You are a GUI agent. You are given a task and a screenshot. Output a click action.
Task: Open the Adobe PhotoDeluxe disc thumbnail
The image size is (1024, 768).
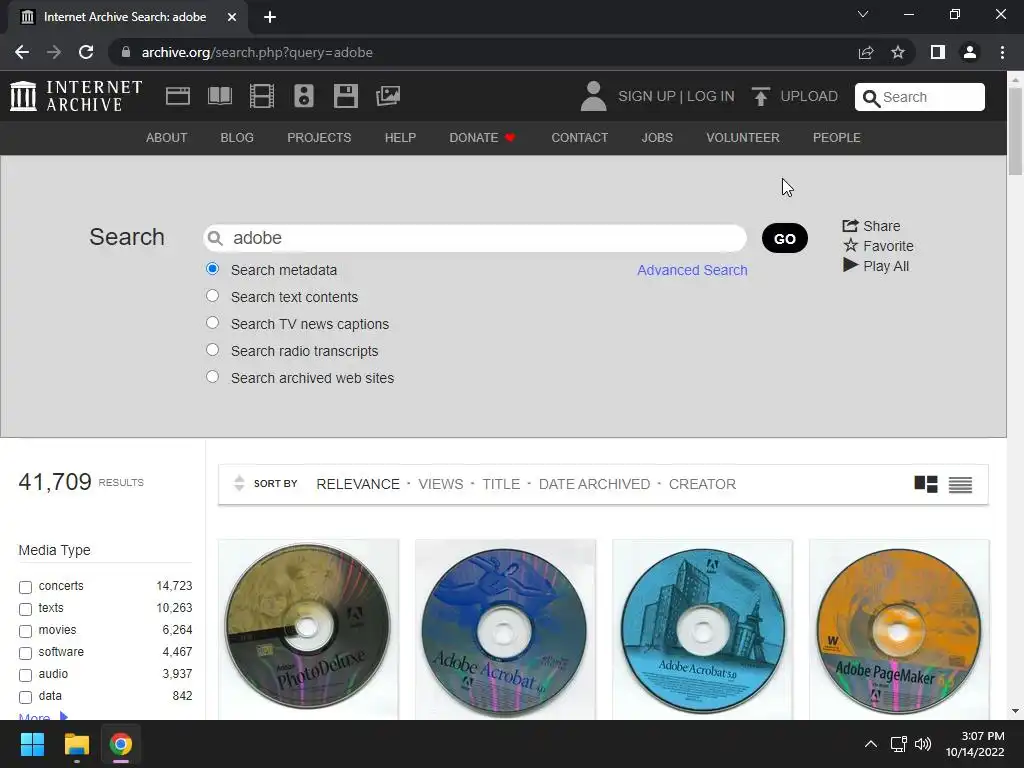pyautogui.click(x=308, y=628)
